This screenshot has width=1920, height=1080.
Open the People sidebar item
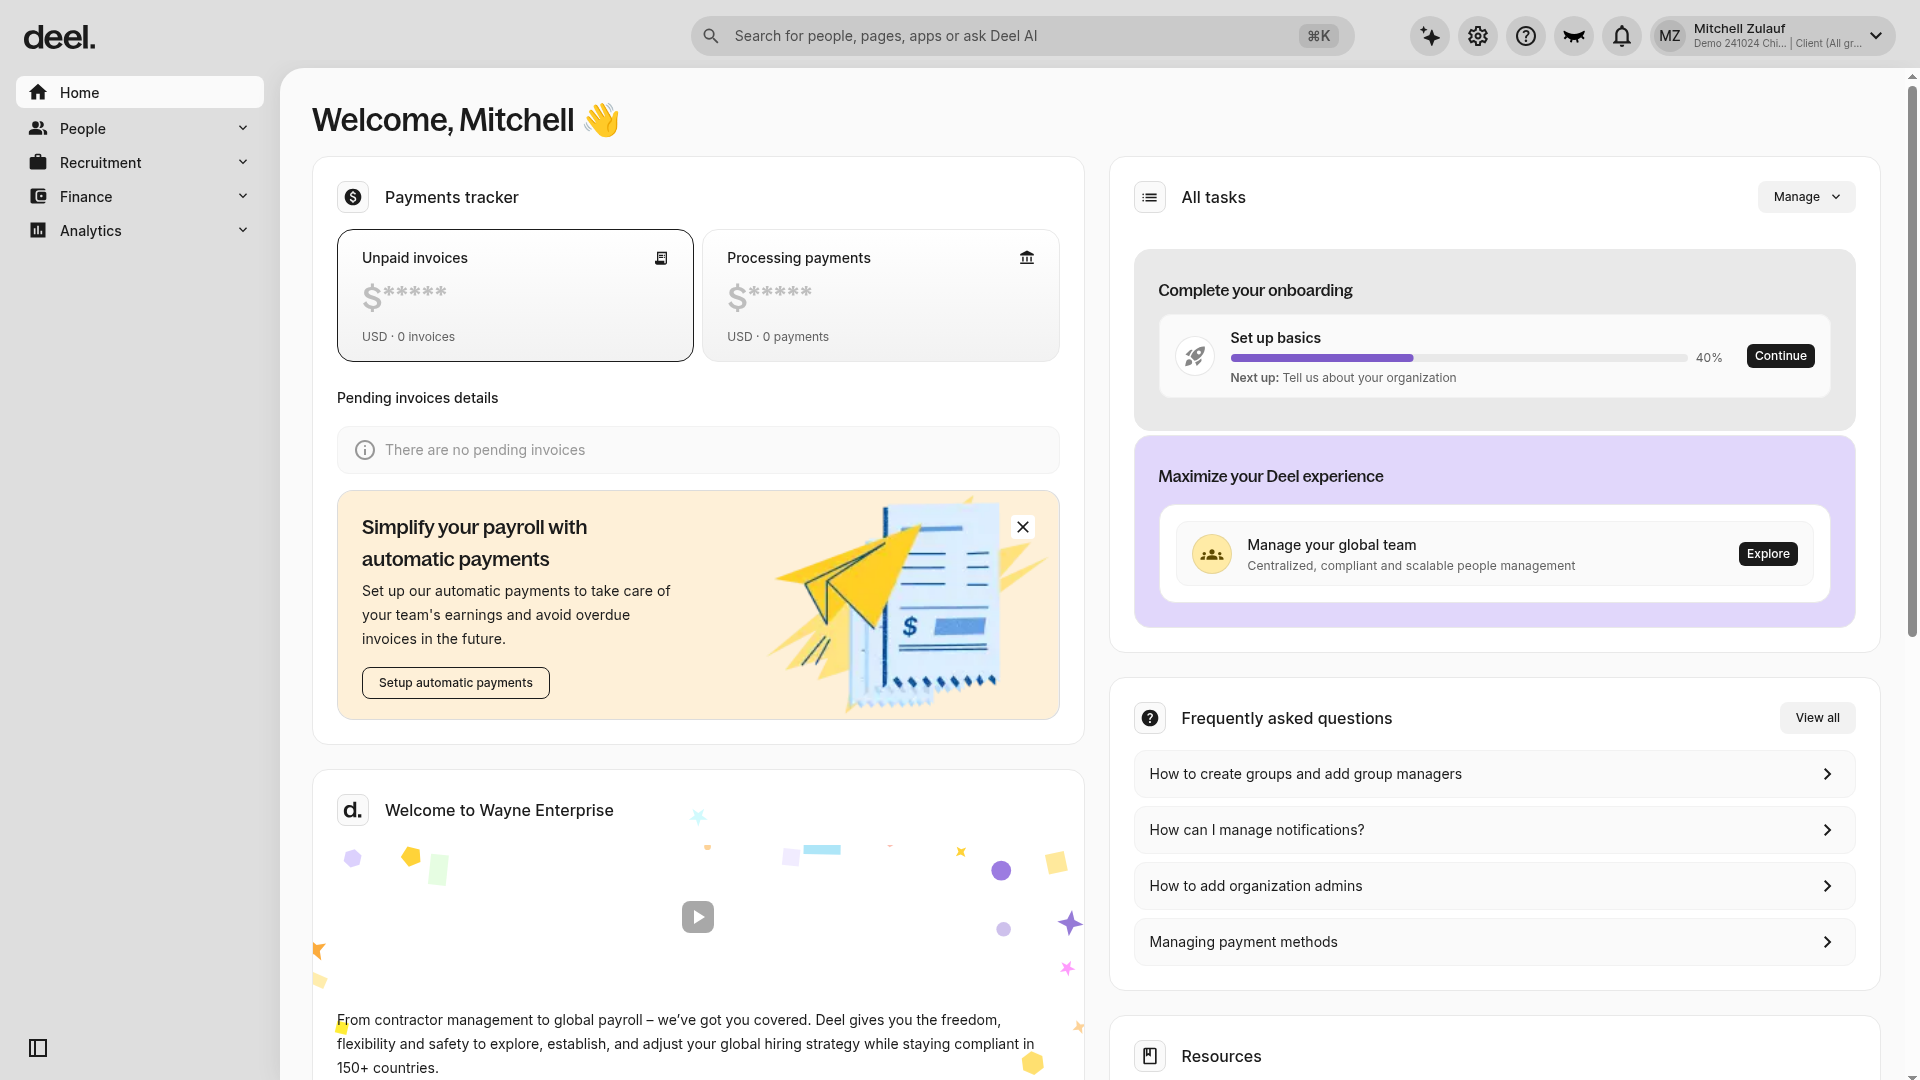tap(140, 128)
